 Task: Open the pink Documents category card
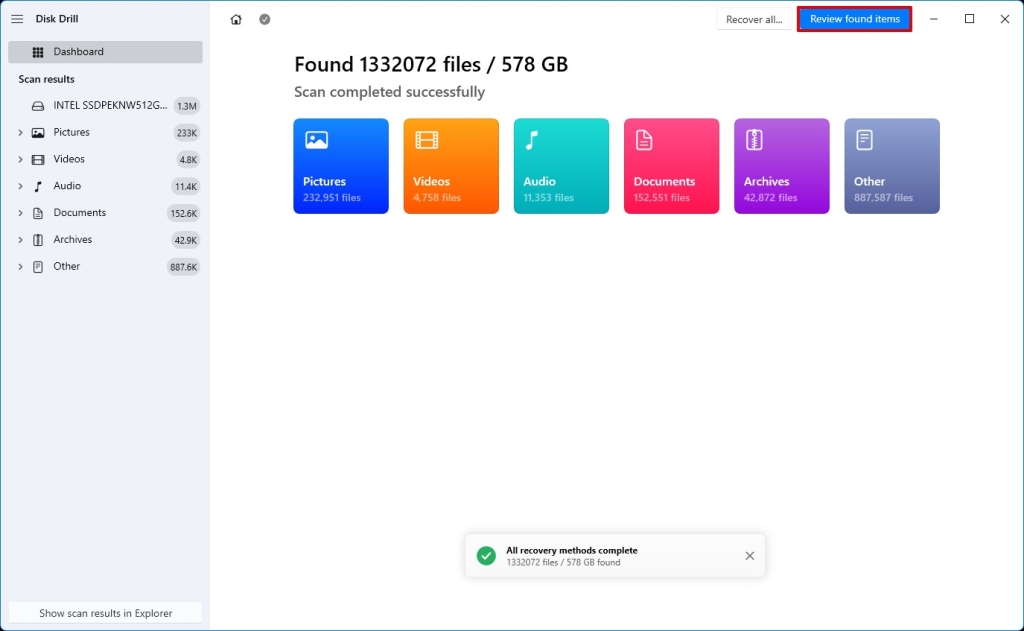click(671, 165)
